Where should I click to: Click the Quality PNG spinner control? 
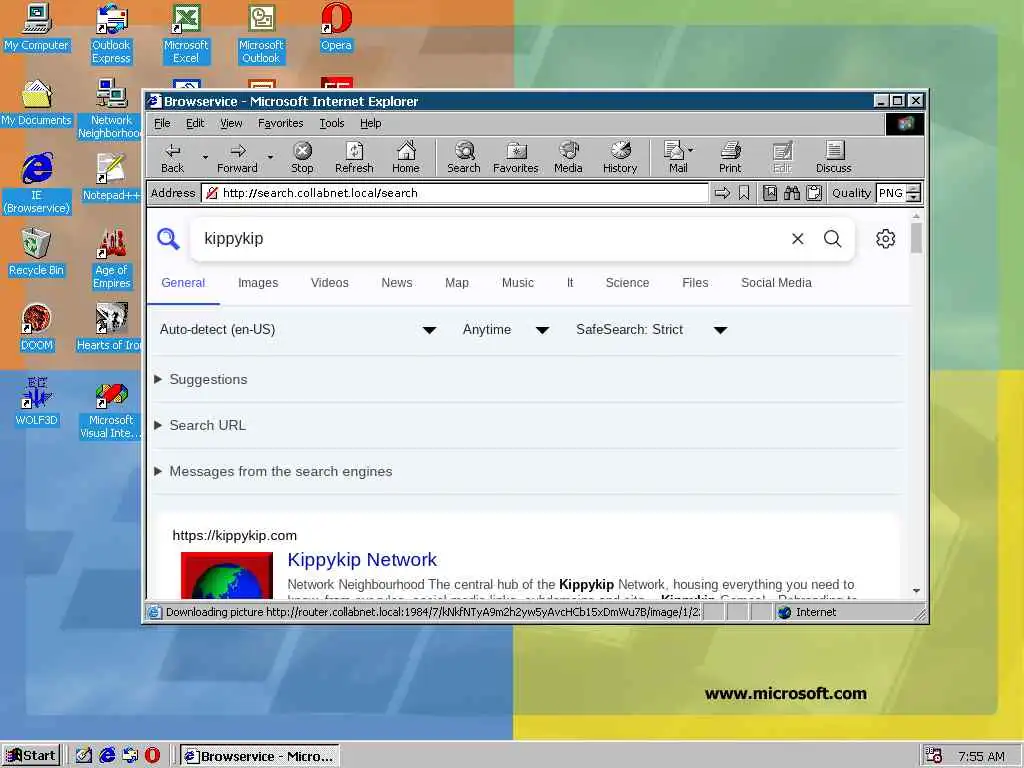click(914, 193)
